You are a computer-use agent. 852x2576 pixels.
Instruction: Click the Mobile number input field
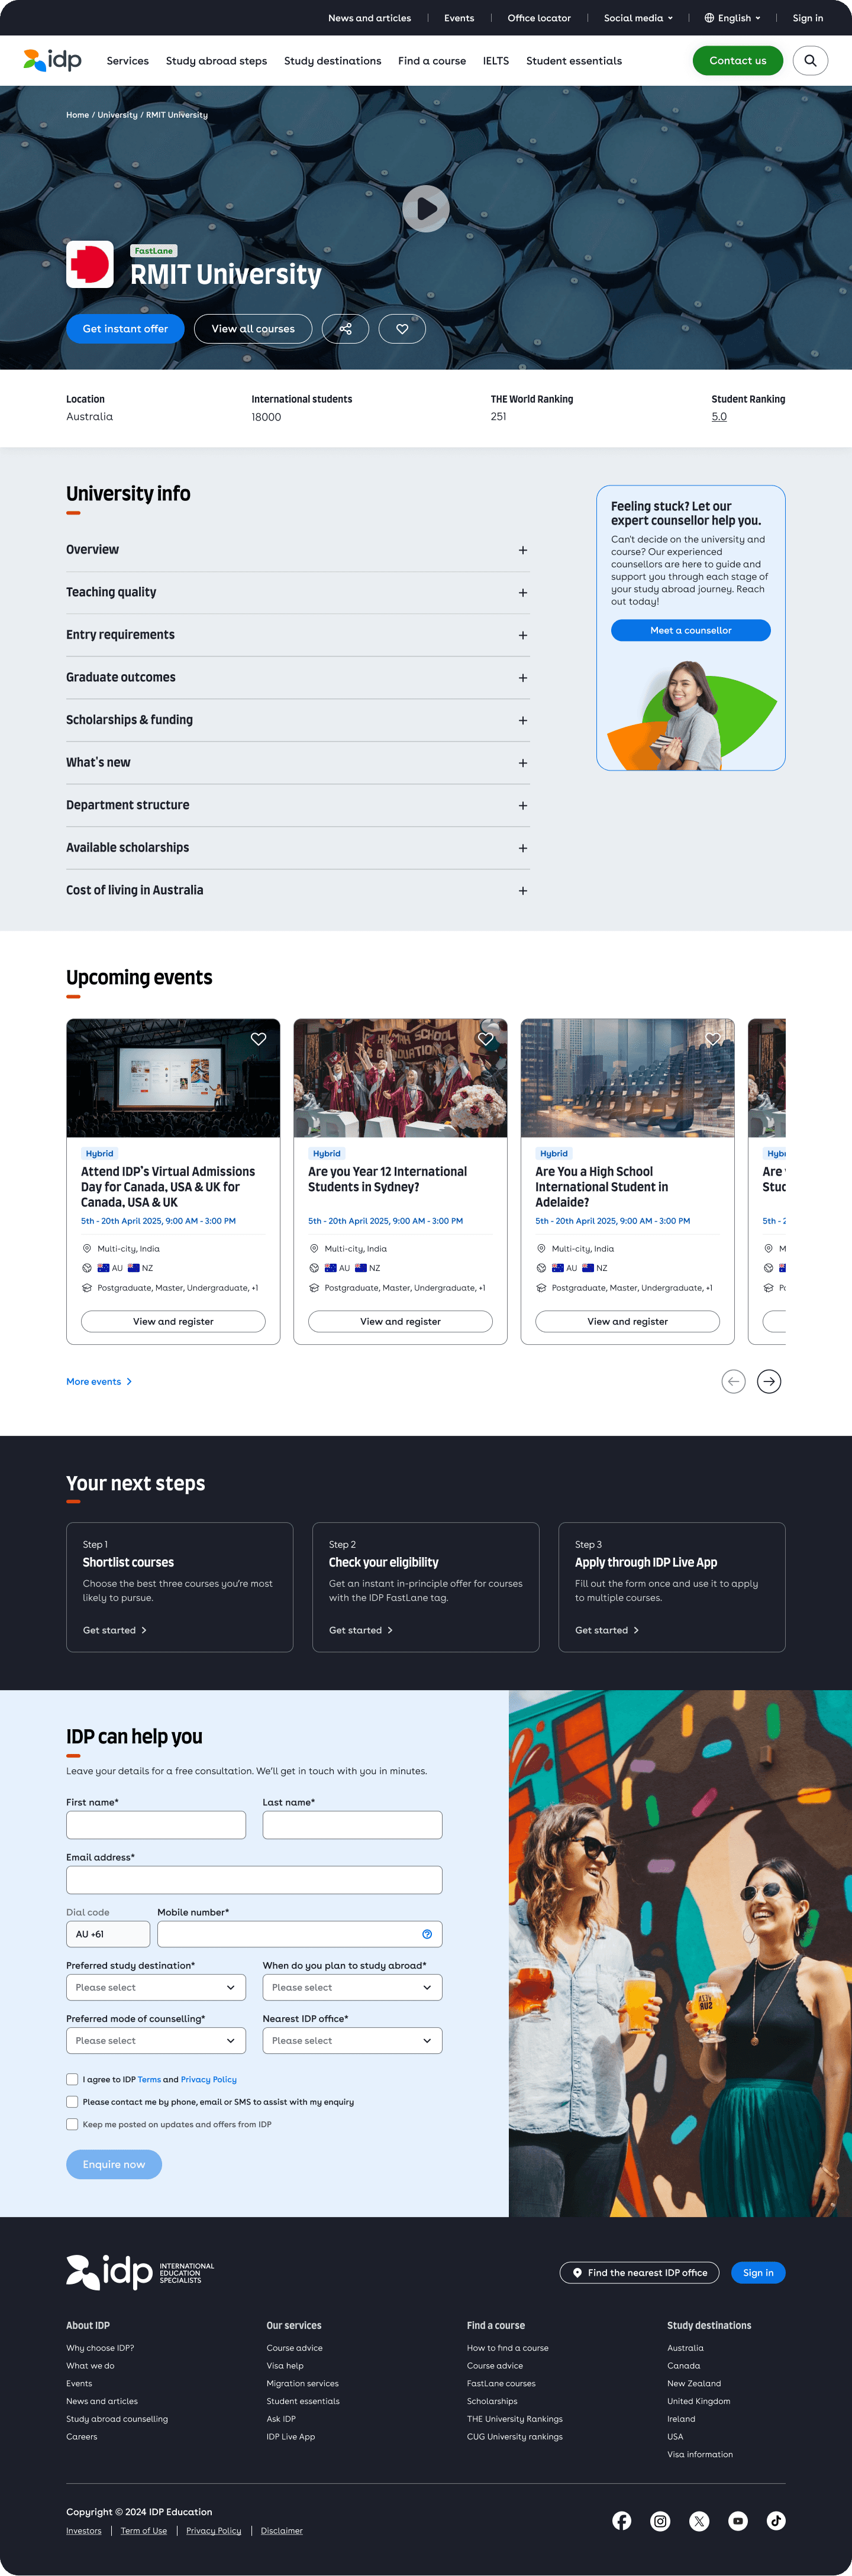[x=299, y=1934]
